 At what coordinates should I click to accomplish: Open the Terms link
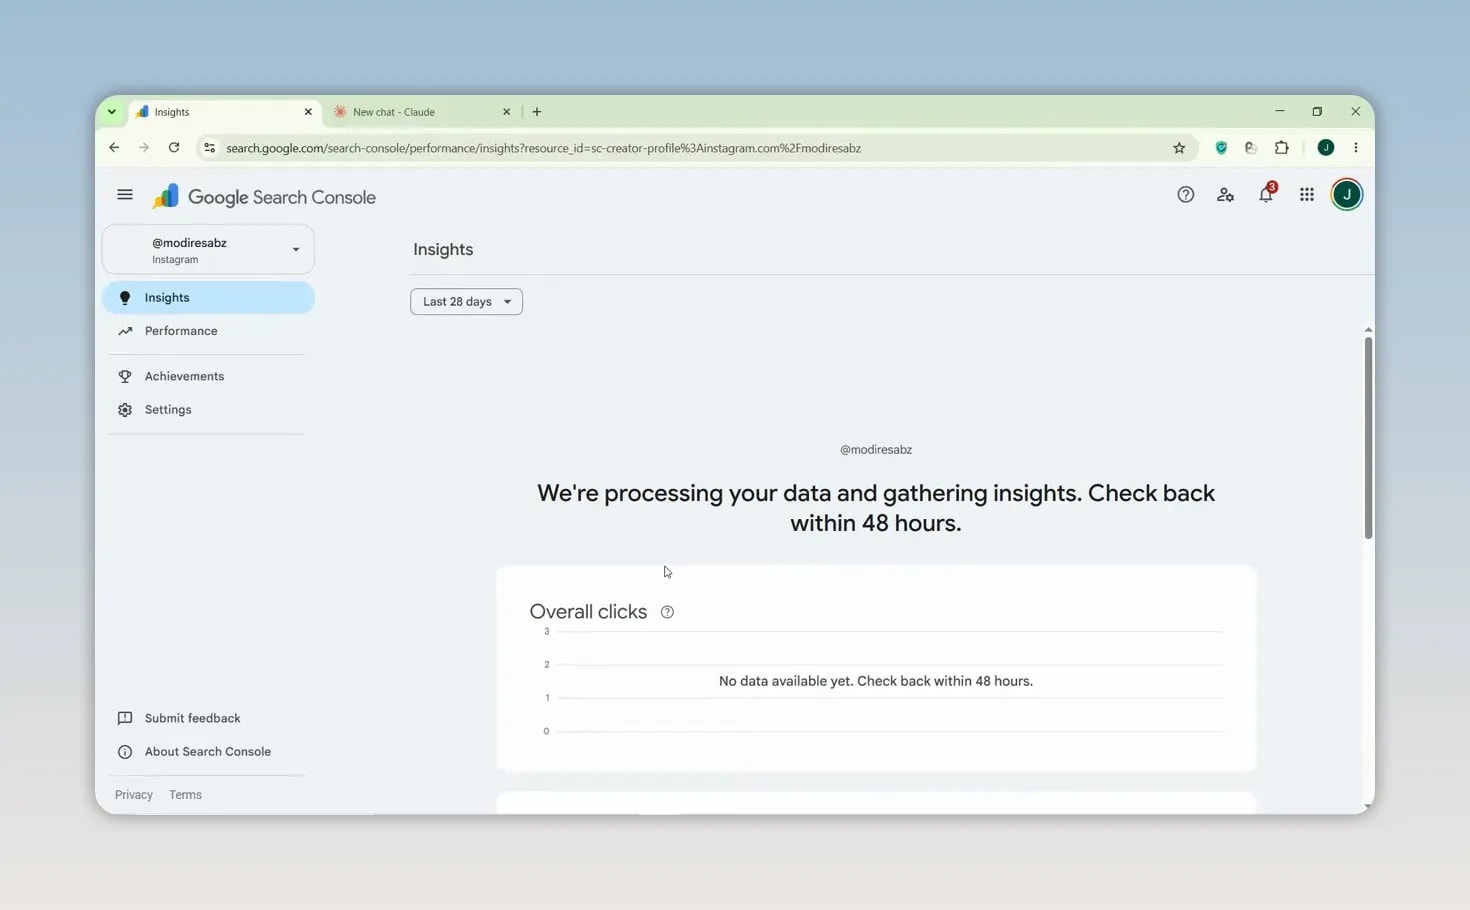pos(185,795)
